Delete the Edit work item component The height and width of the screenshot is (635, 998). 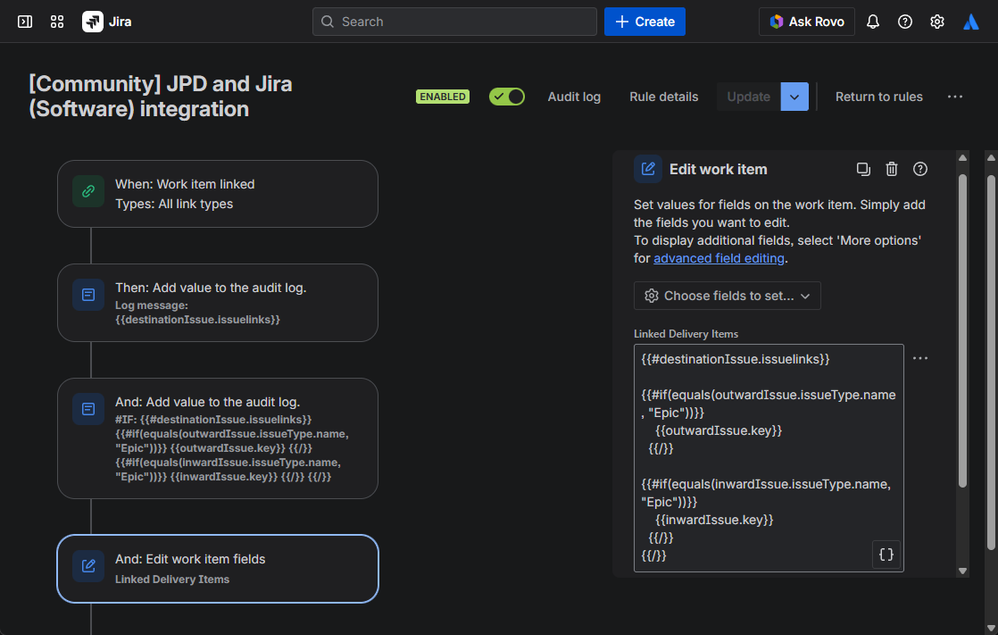pos(892,169)
